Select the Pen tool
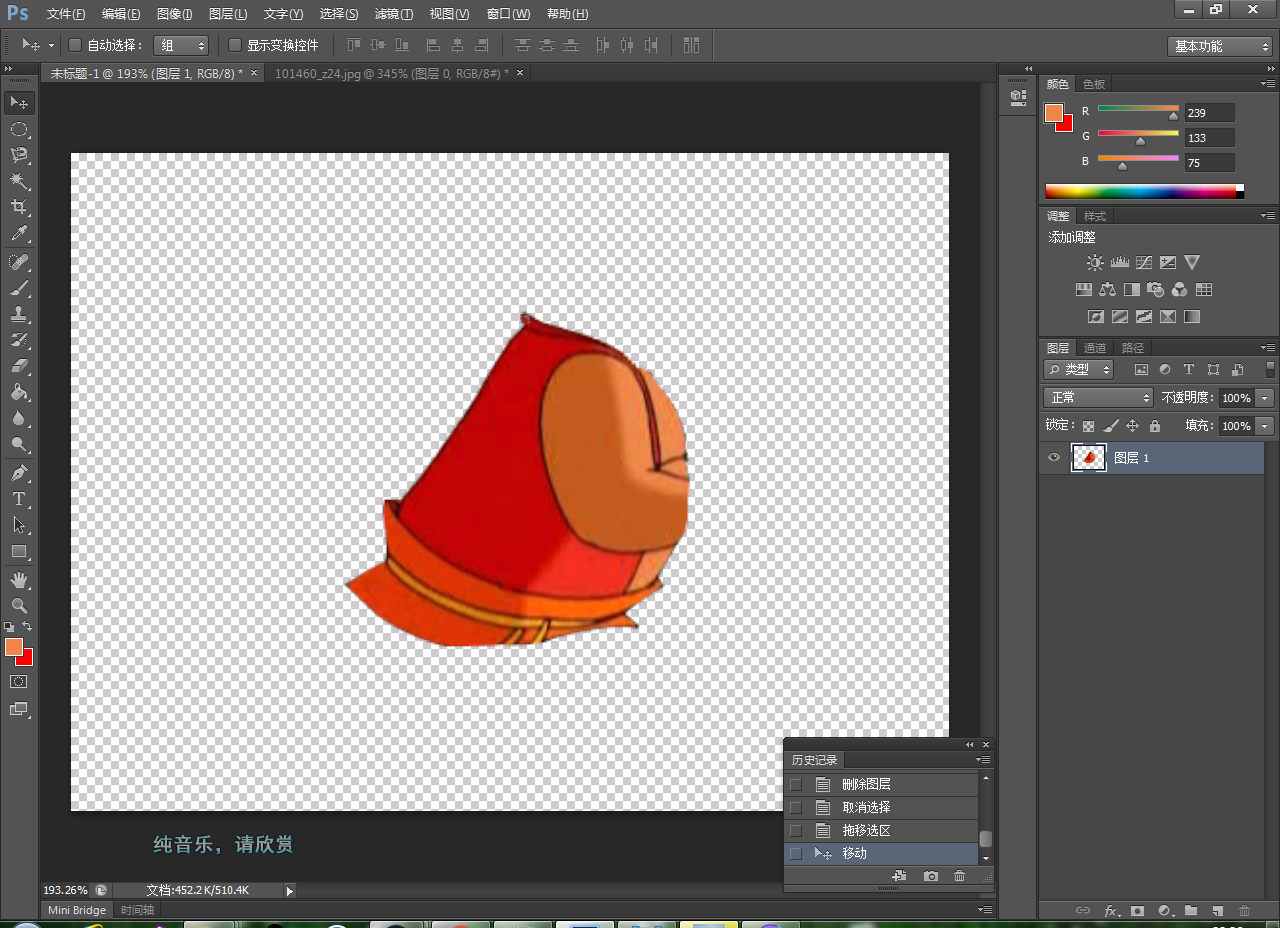The height and width of the screenshot is (928, 1280). tap(19, 472)
